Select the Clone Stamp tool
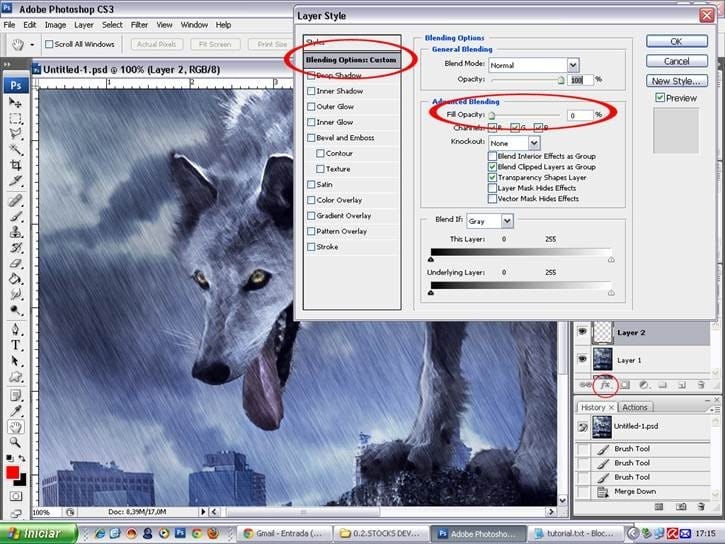This screenshot has width=725, height=544. [15, 232]
